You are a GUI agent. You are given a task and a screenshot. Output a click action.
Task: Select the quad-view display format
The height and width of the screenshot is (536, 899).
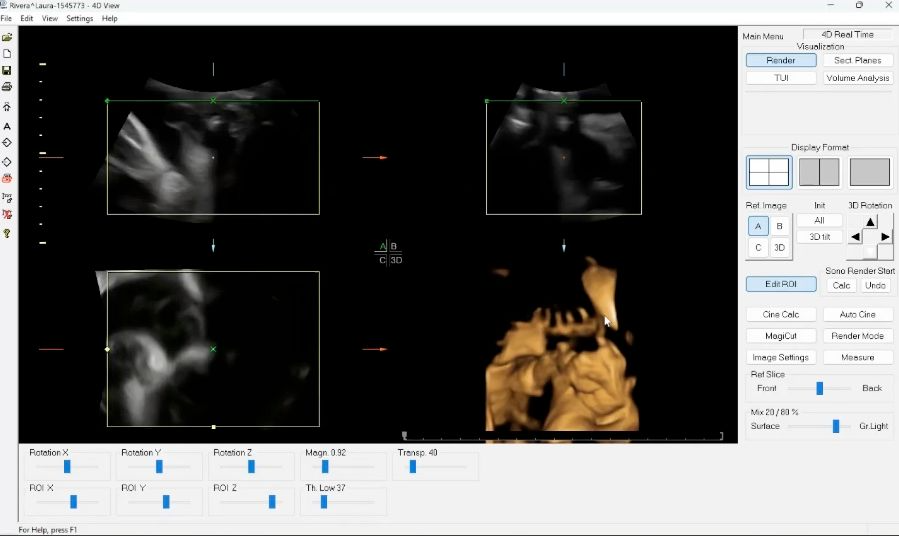point(768,172)
